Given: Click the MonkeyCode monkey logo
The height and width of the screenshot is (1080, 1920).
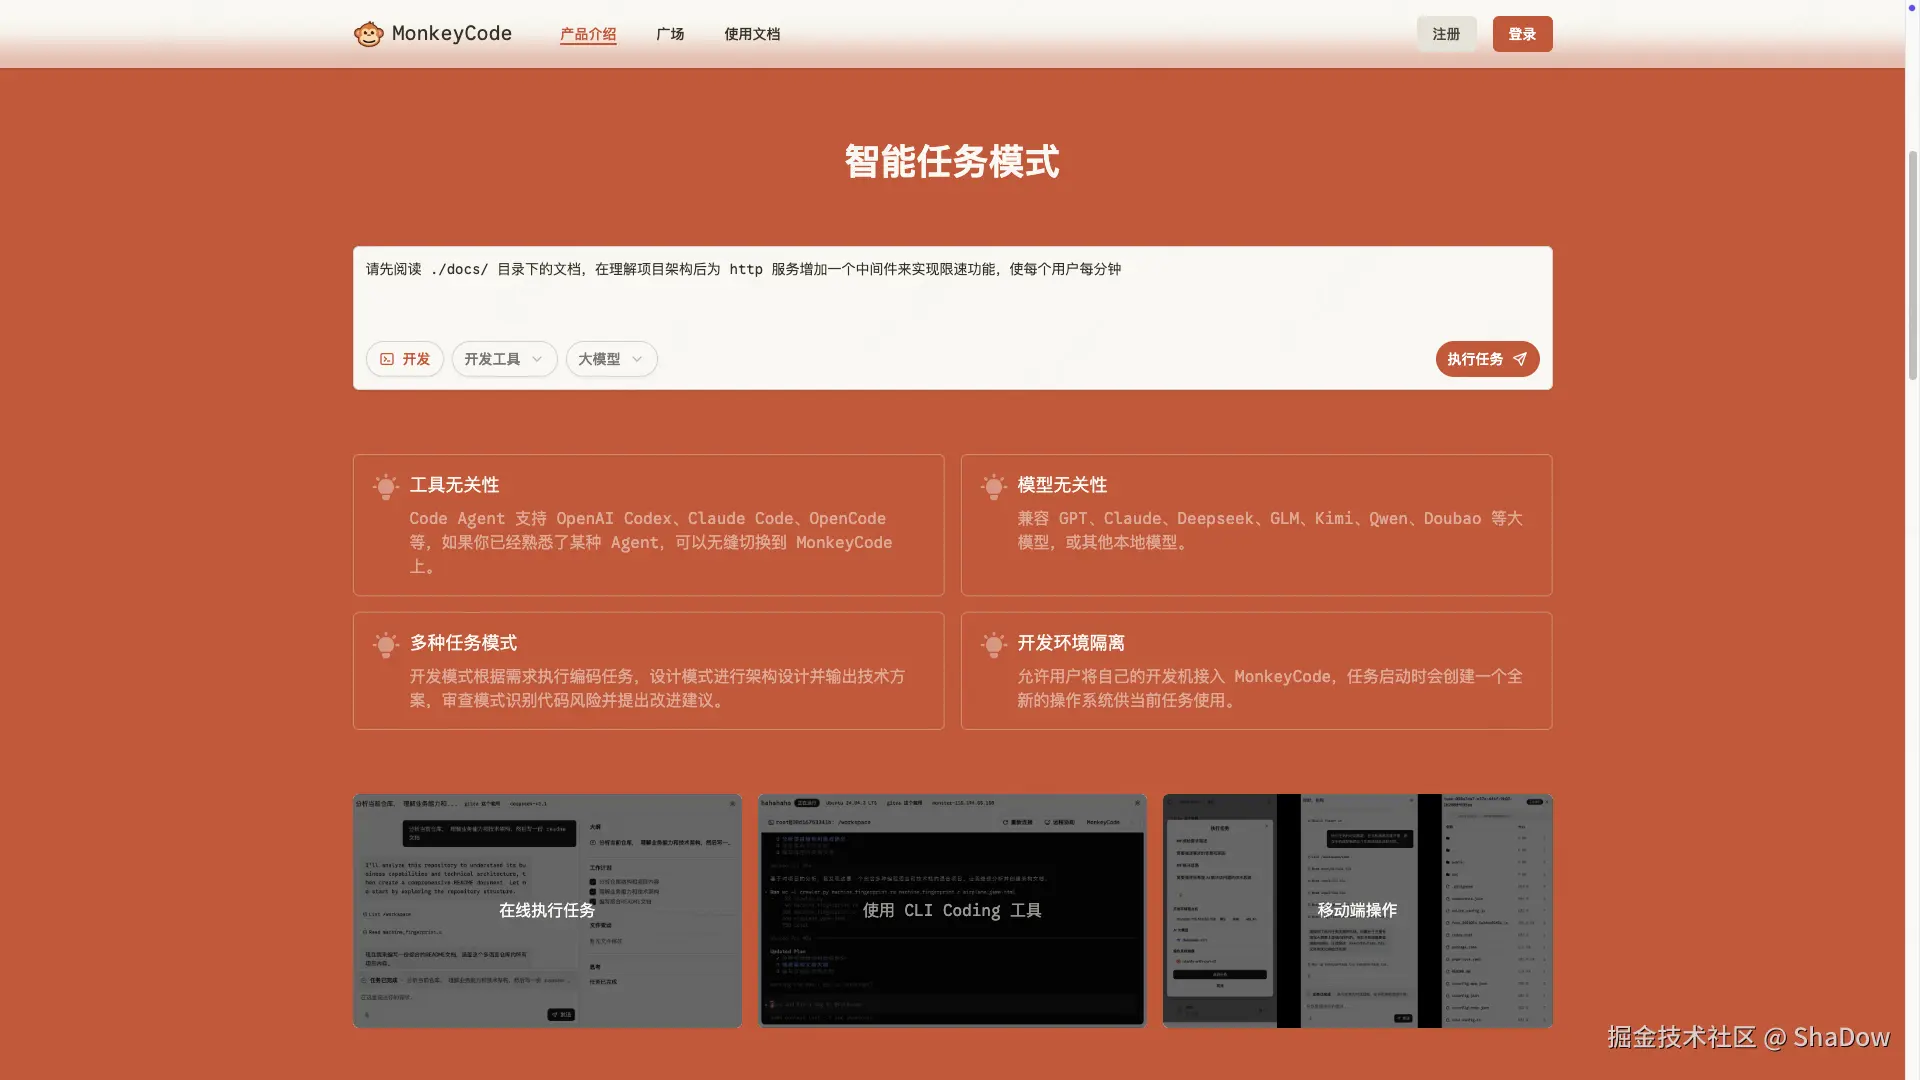Looking at the screenshot, I should [x=369, y=33].
